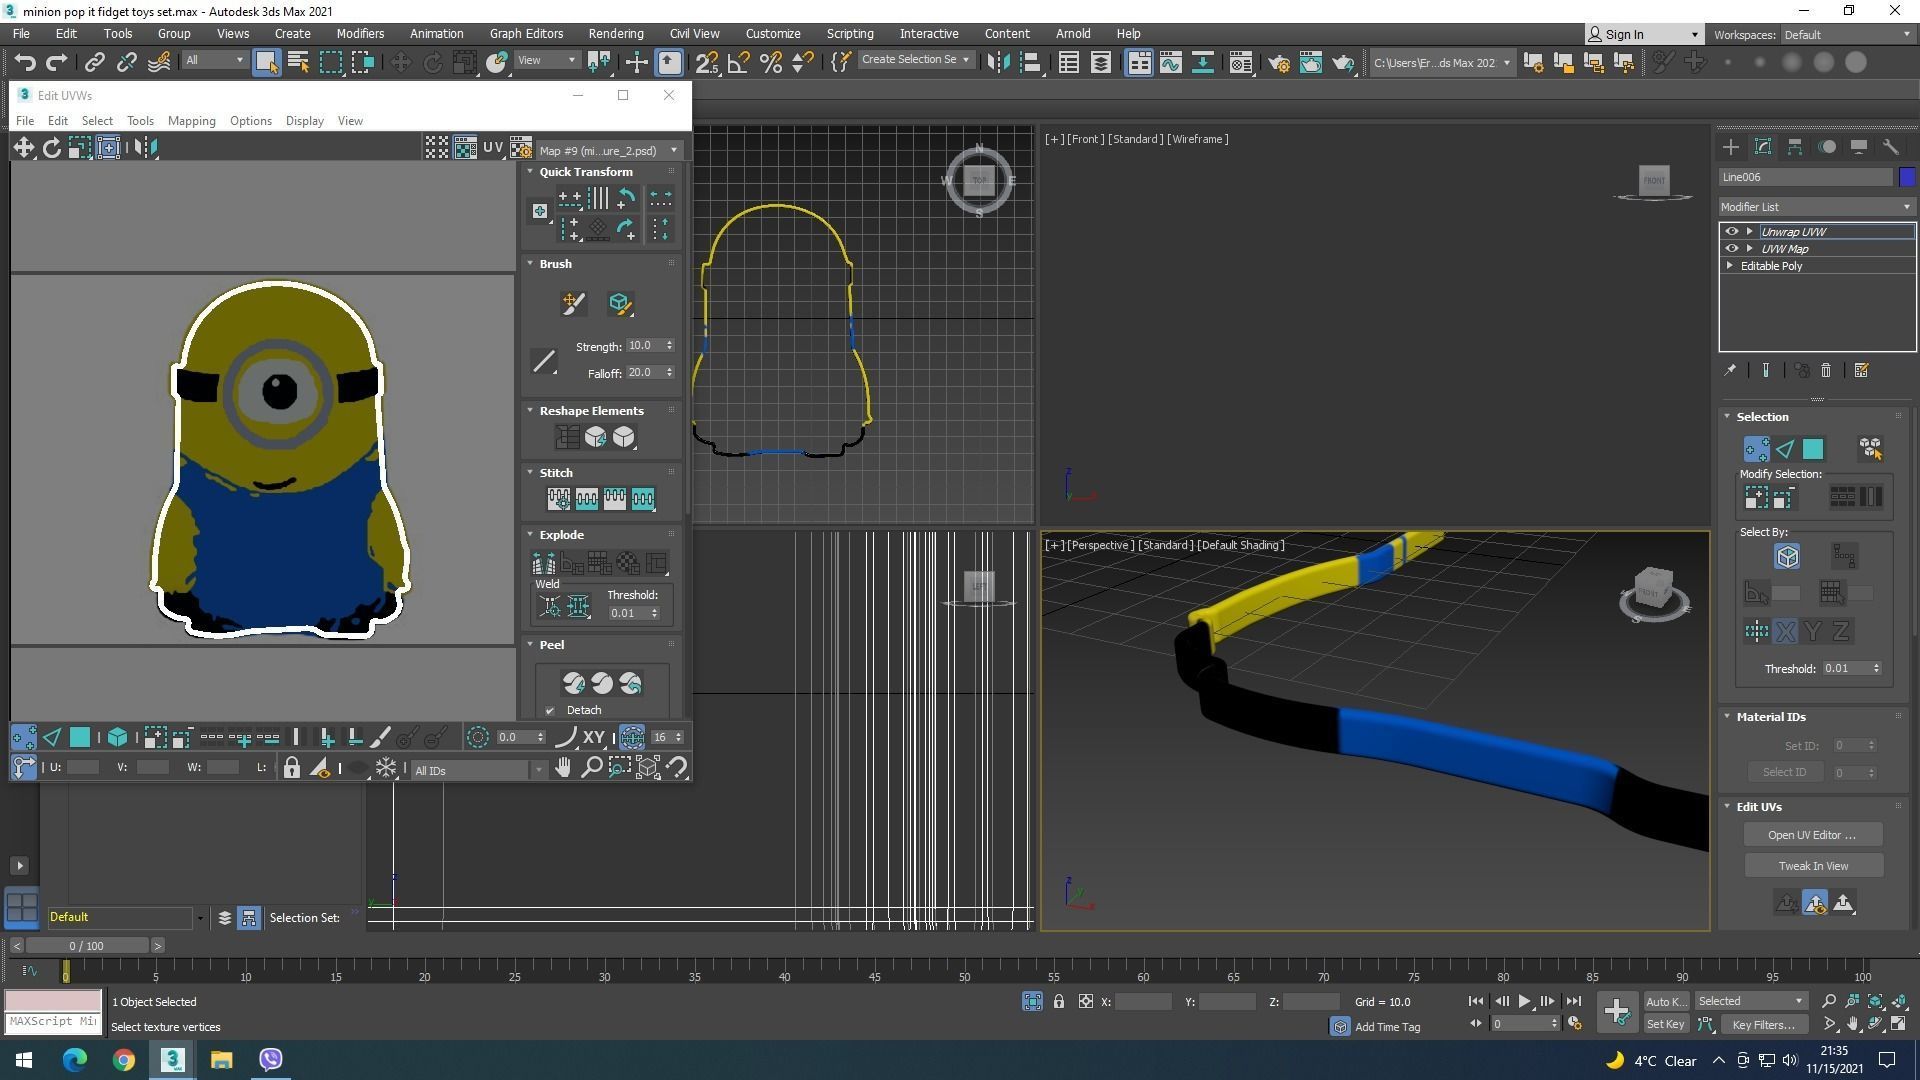1920x1080 pixels.
Task: Select the Select and Move tool
Action: coord(400,62)
